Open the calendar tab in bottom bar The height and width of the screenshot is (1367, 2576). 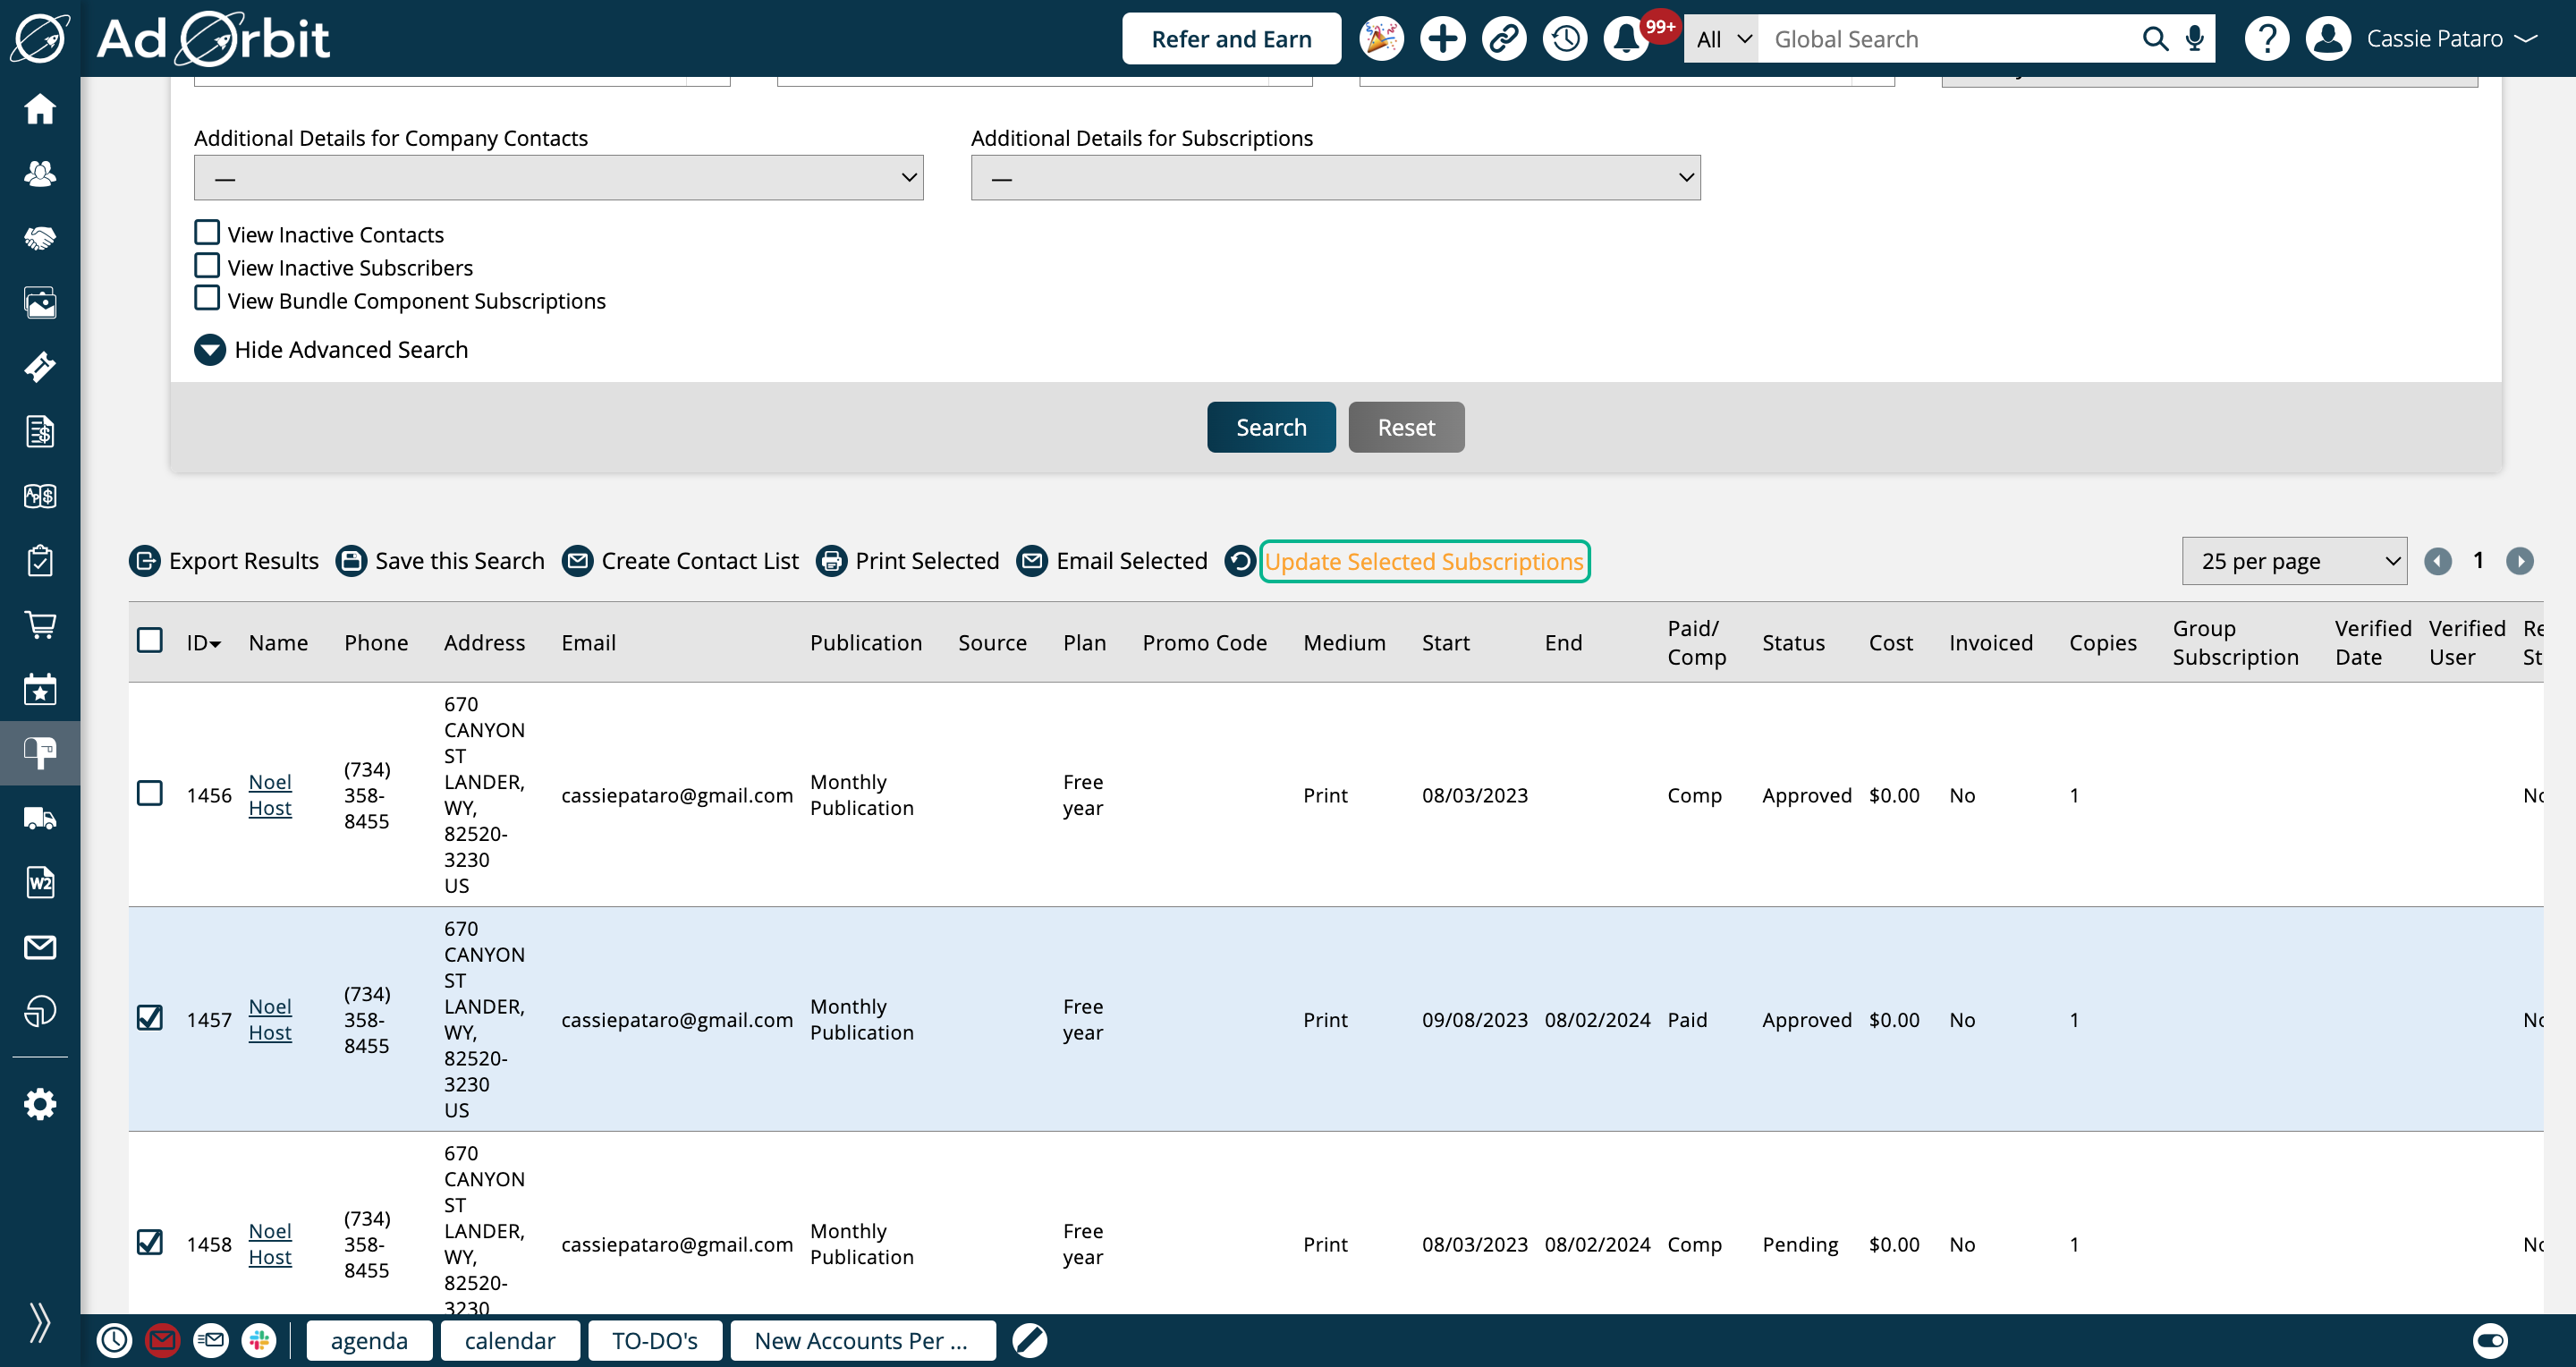coord(510,1340)
